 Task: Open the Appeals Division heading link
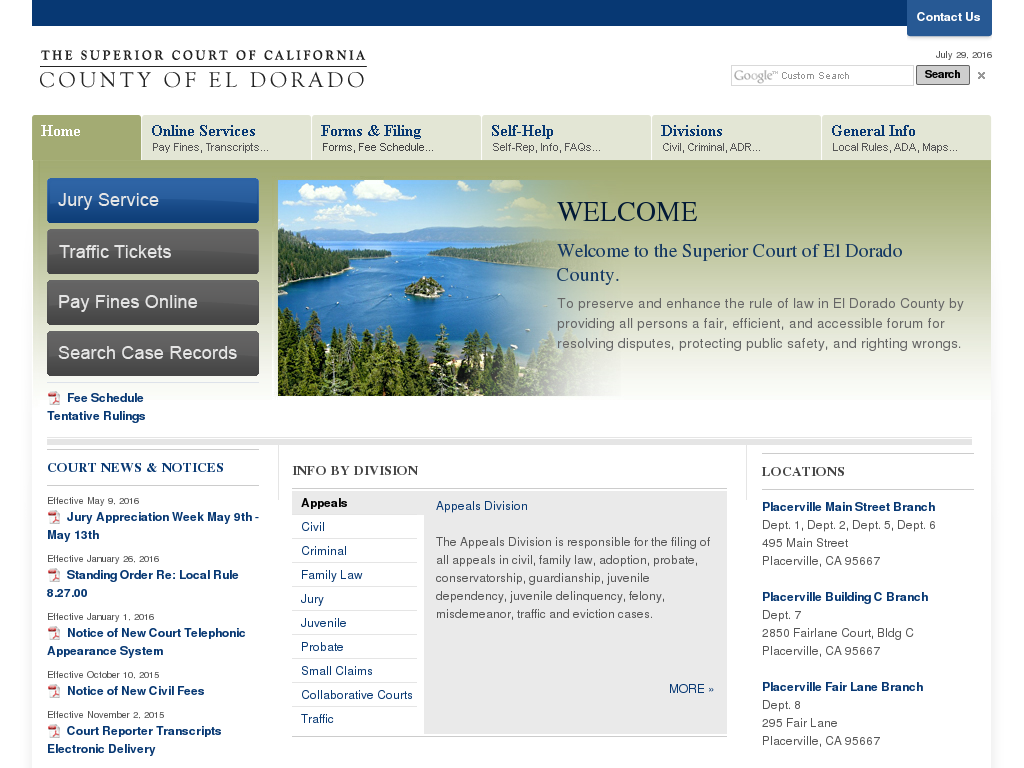coord(482,506)
